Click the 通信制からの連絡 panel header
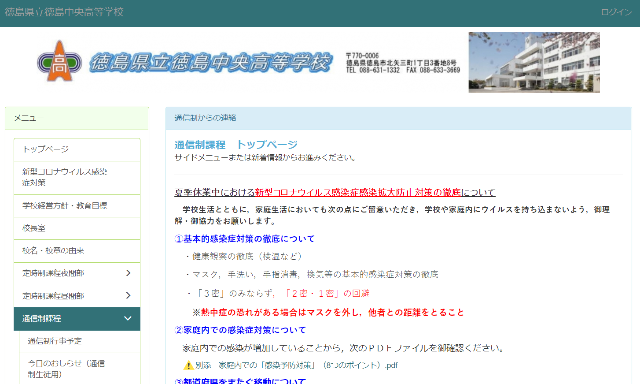Viewport: 640px width, 384px height. pyautogui.click(x=398, y=118)
